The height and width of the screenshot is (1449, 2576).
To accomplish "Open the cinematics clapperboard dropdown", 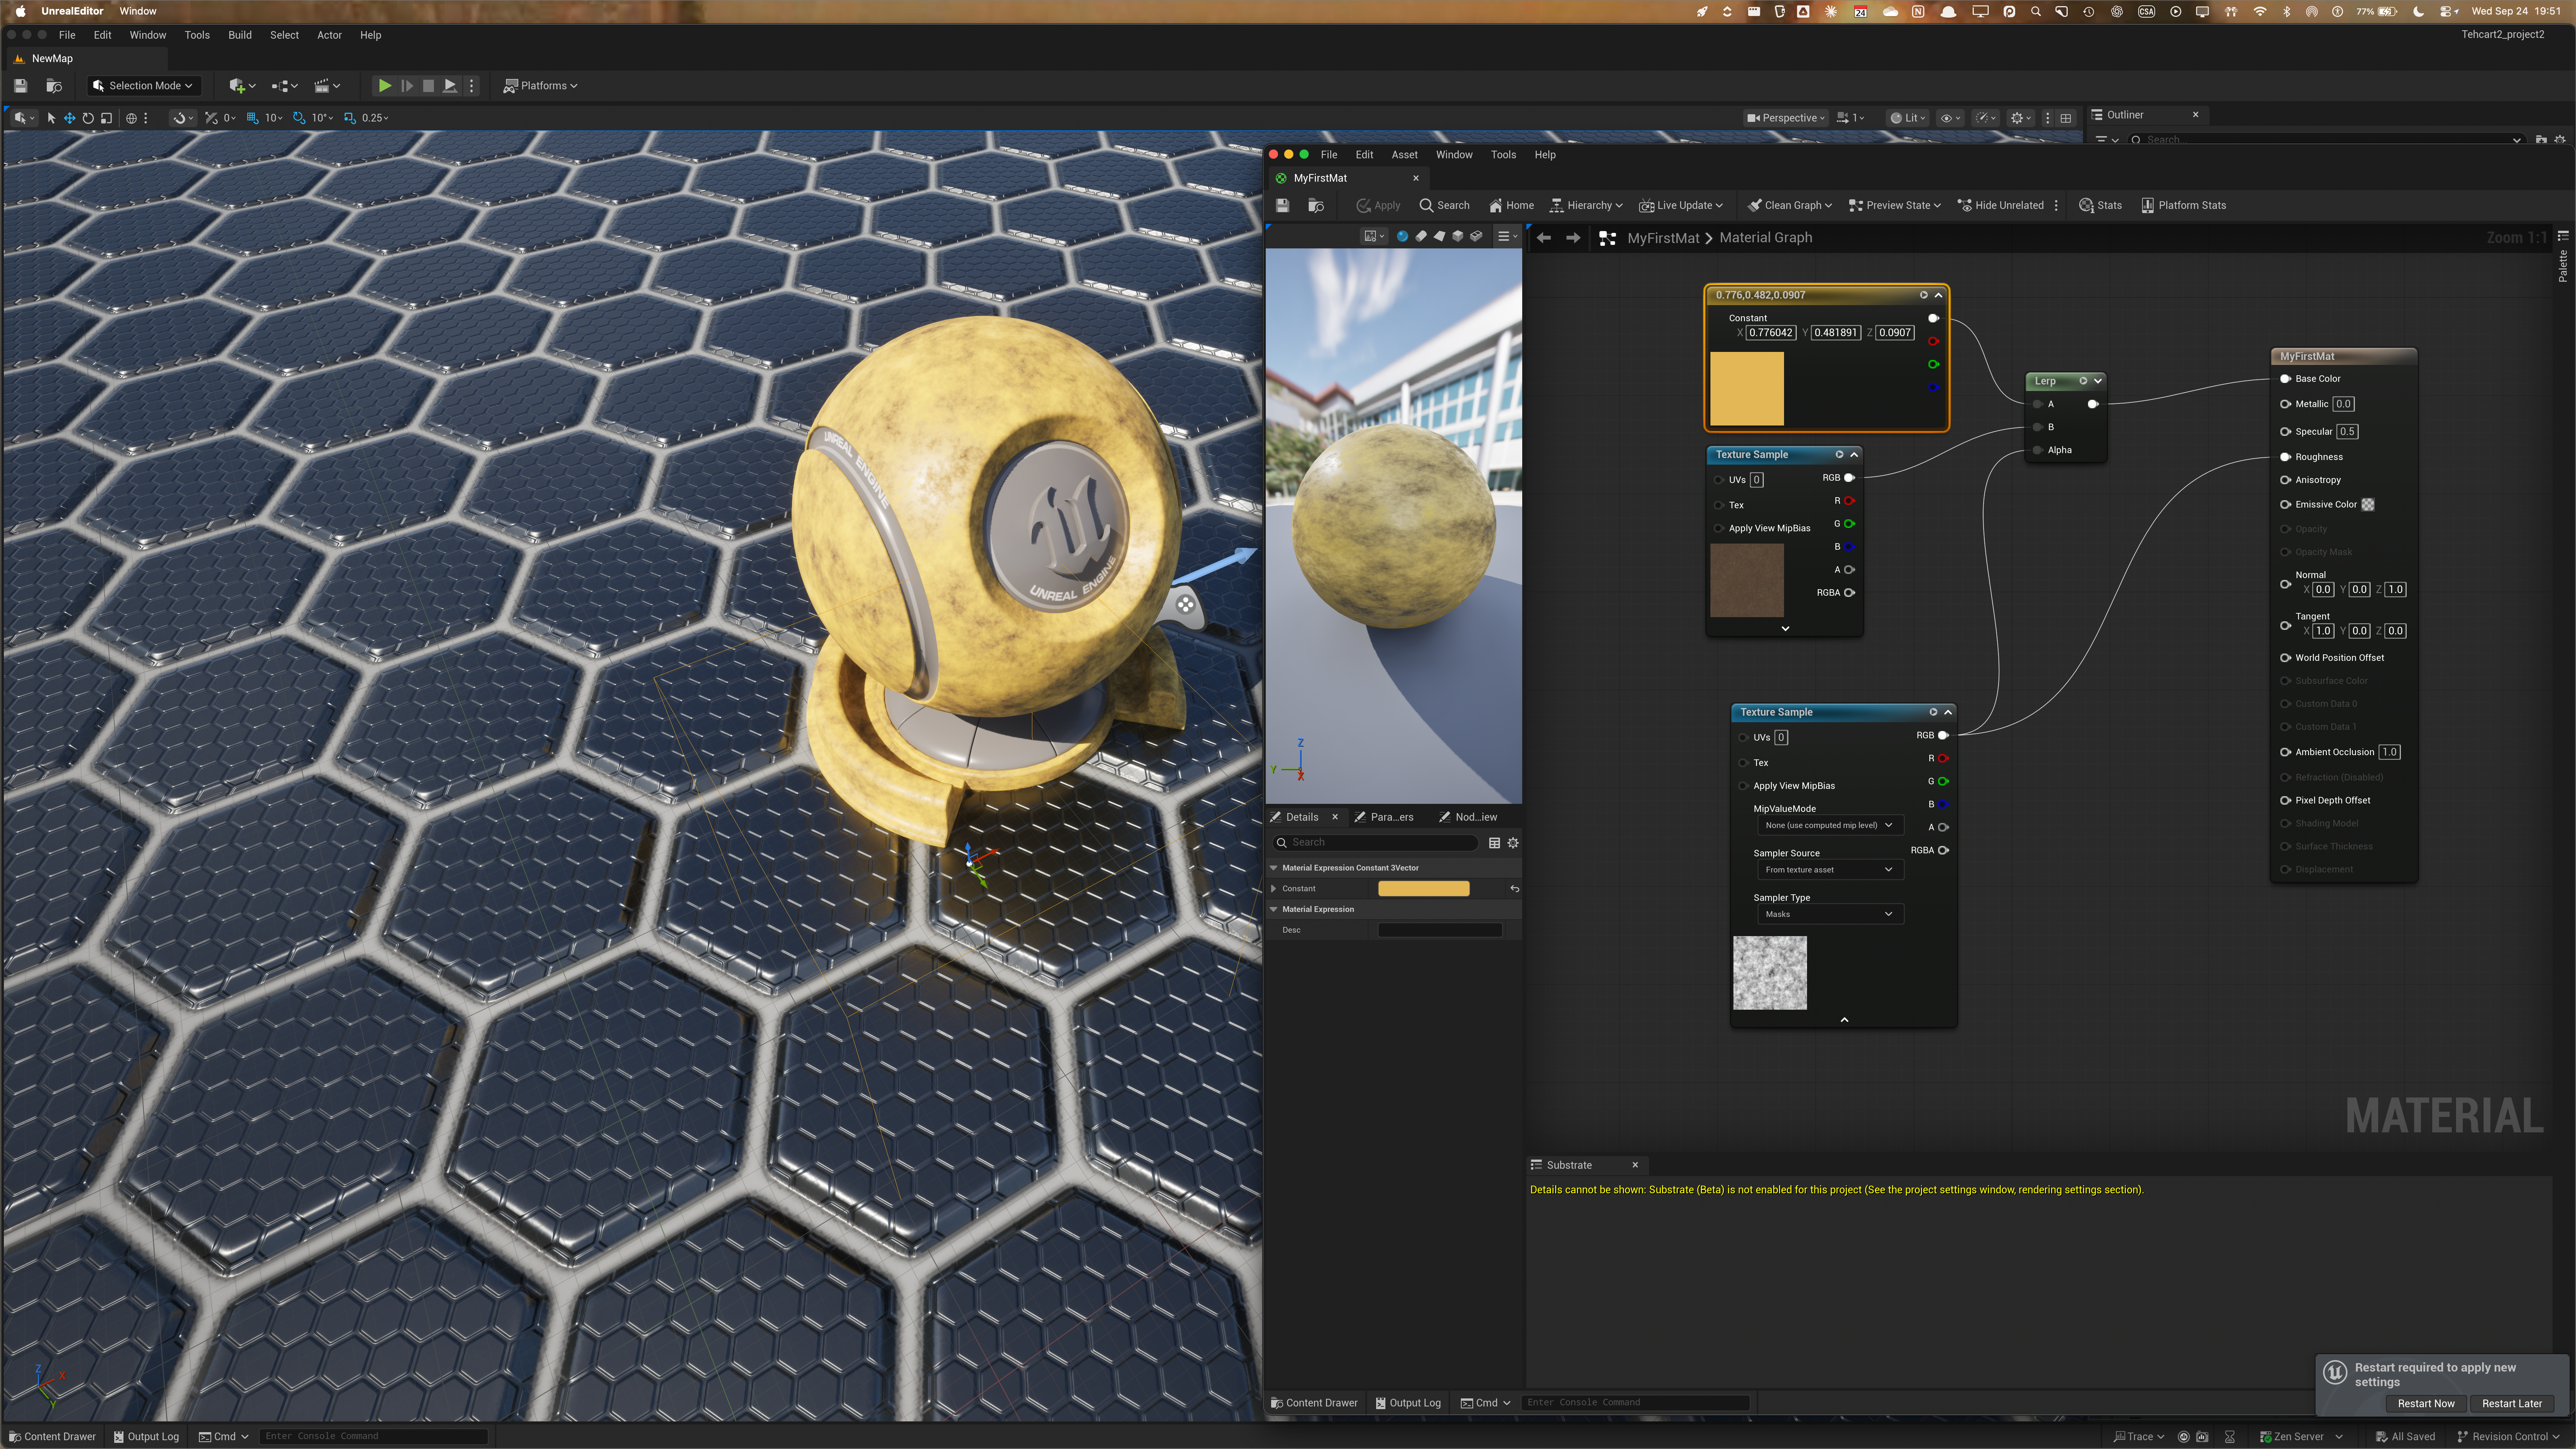I will click(327, 86).
